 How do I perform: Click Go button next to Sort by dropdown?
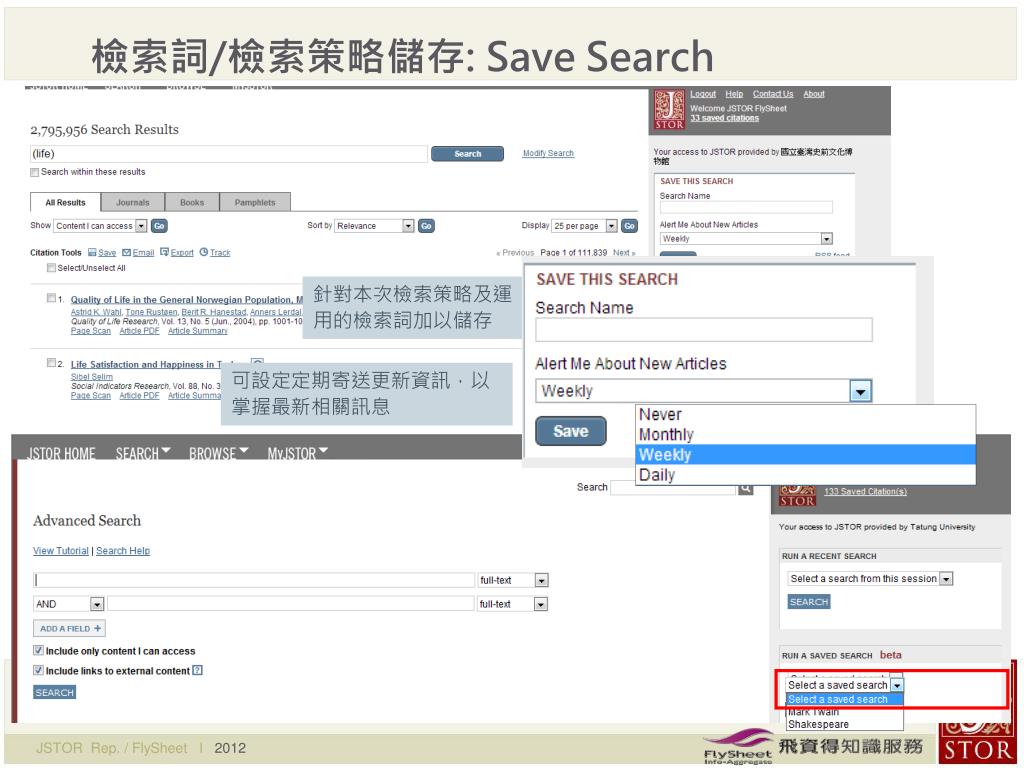pyautogui.click(x=426, y=226)
